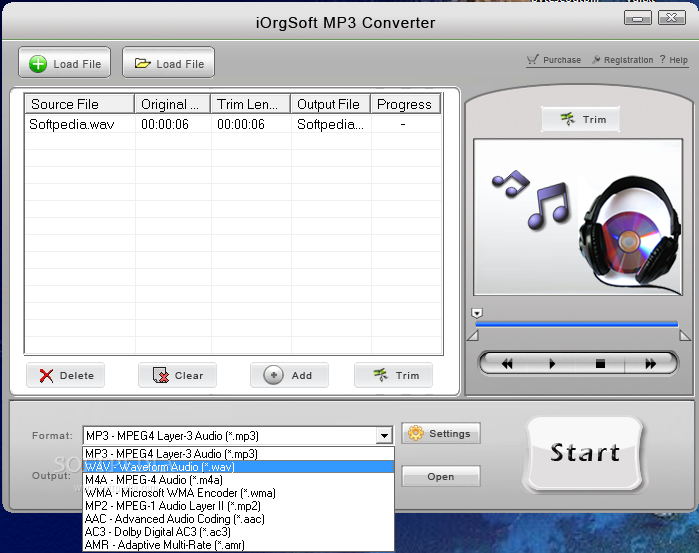
Task: Select MP2 - MPEG-1 Audio Layer II option
Action: (x=238, y=506)
